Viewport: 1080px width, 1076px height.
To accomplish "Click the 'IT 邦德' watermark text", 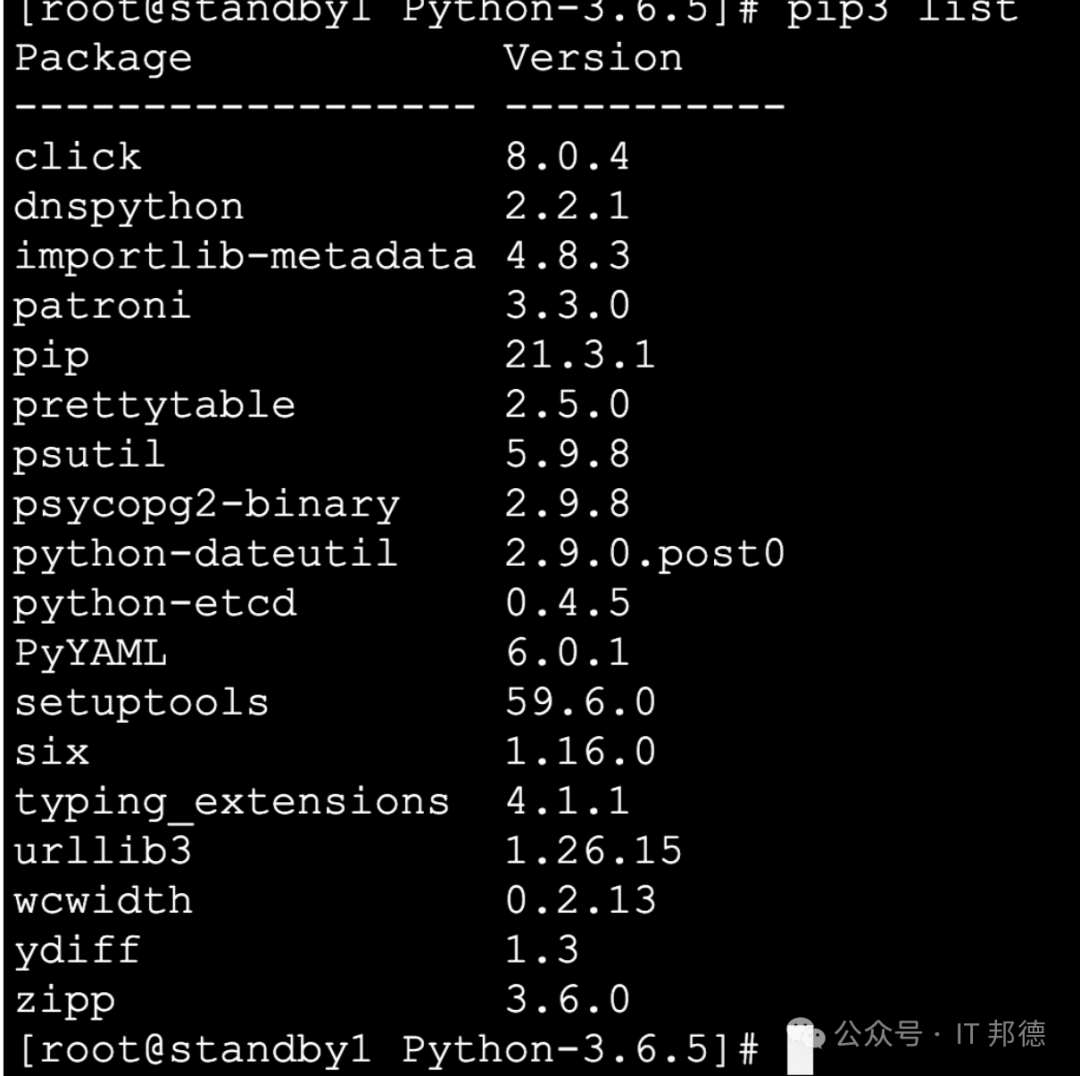I will (x=1001, y=1034).
